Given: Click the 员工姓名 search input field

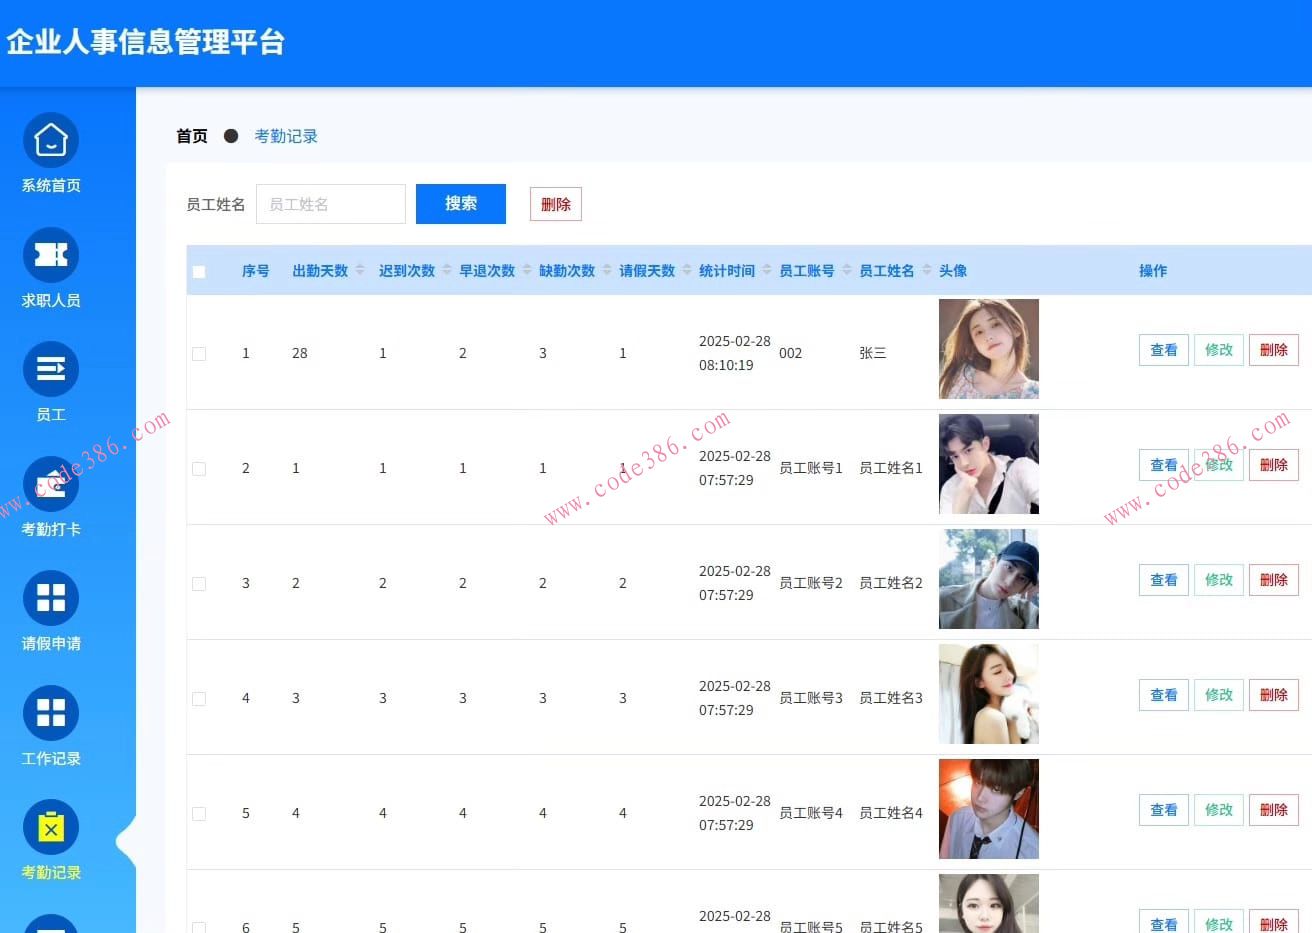Looking at the screenshot, I should click(330, 204).
